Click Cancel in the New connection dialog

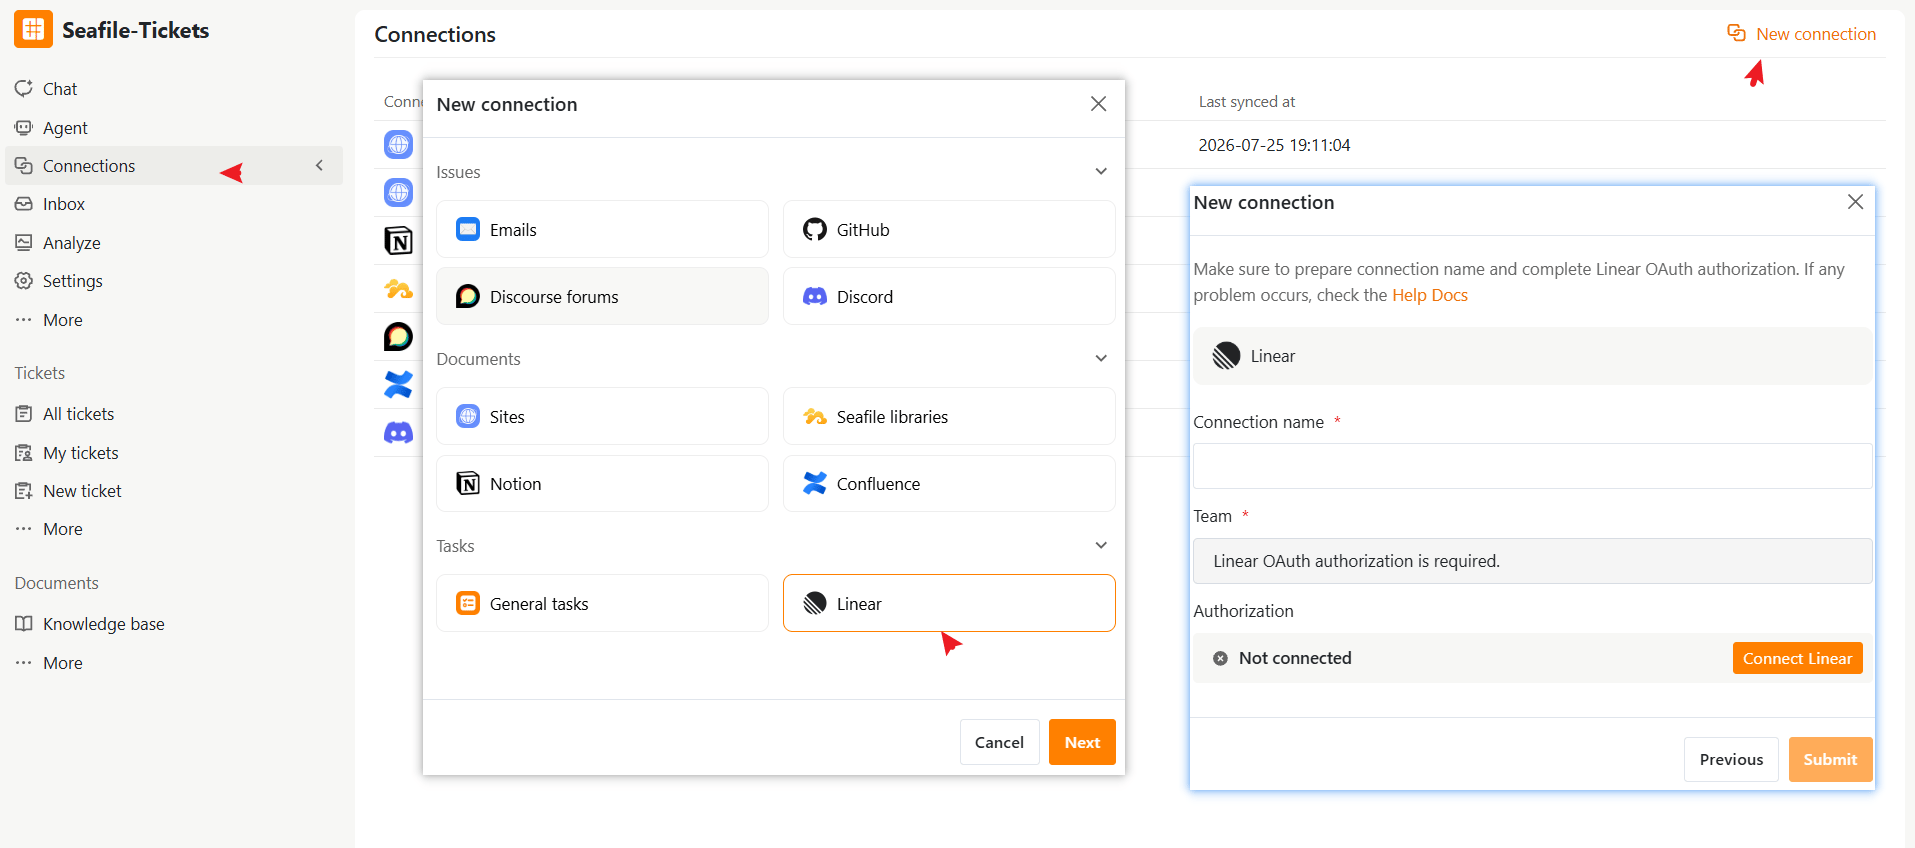coord(999,743)
